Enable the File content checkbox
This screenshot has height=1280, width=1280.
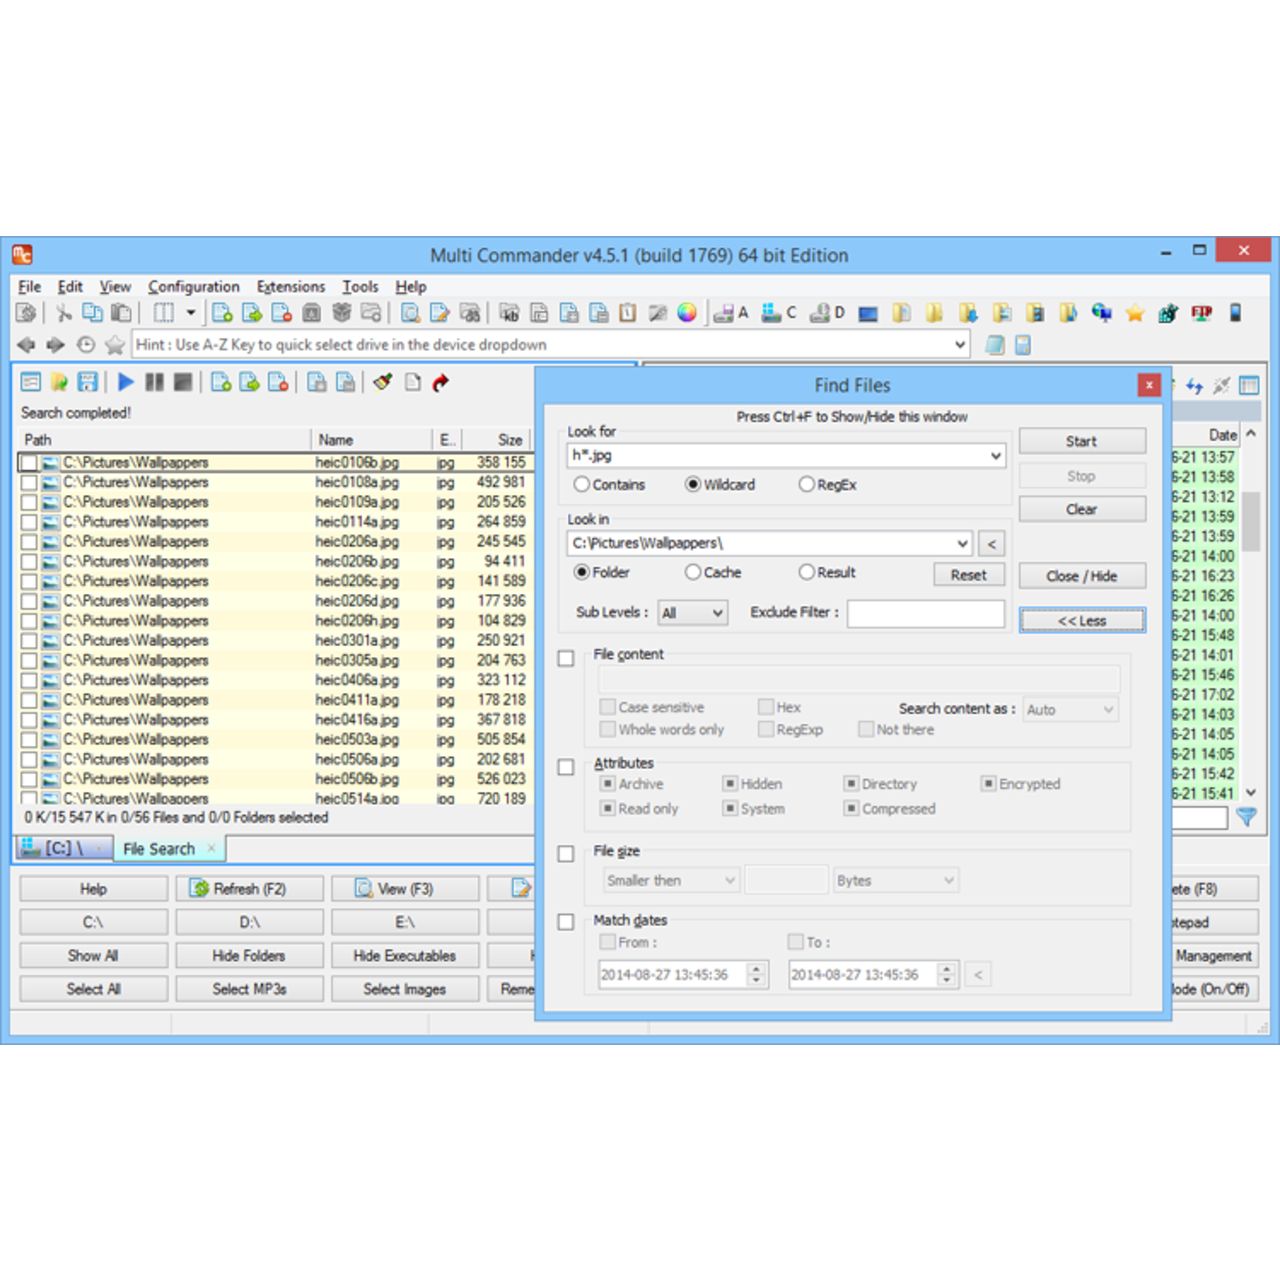[x=566, y=658]
